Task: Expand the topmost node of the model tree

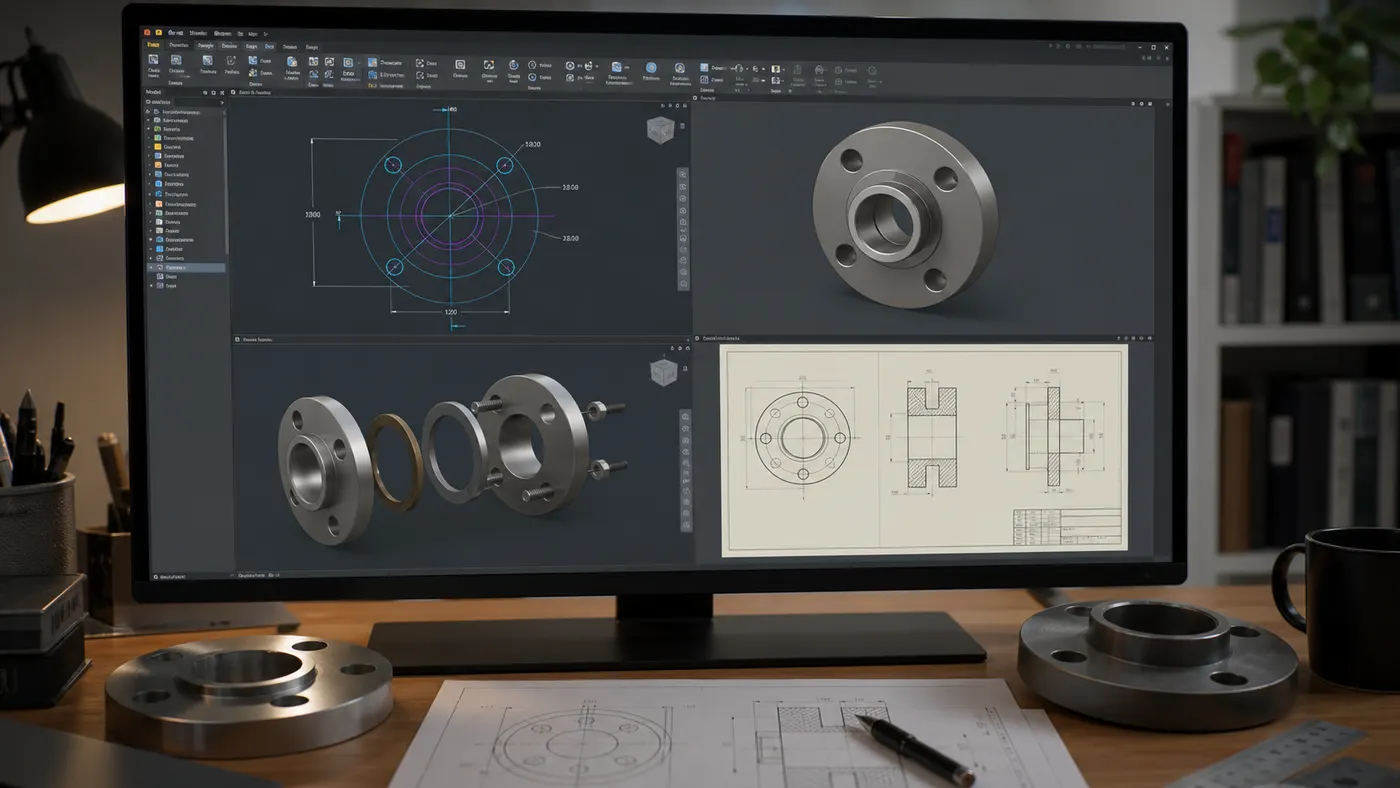Action: 148,112
